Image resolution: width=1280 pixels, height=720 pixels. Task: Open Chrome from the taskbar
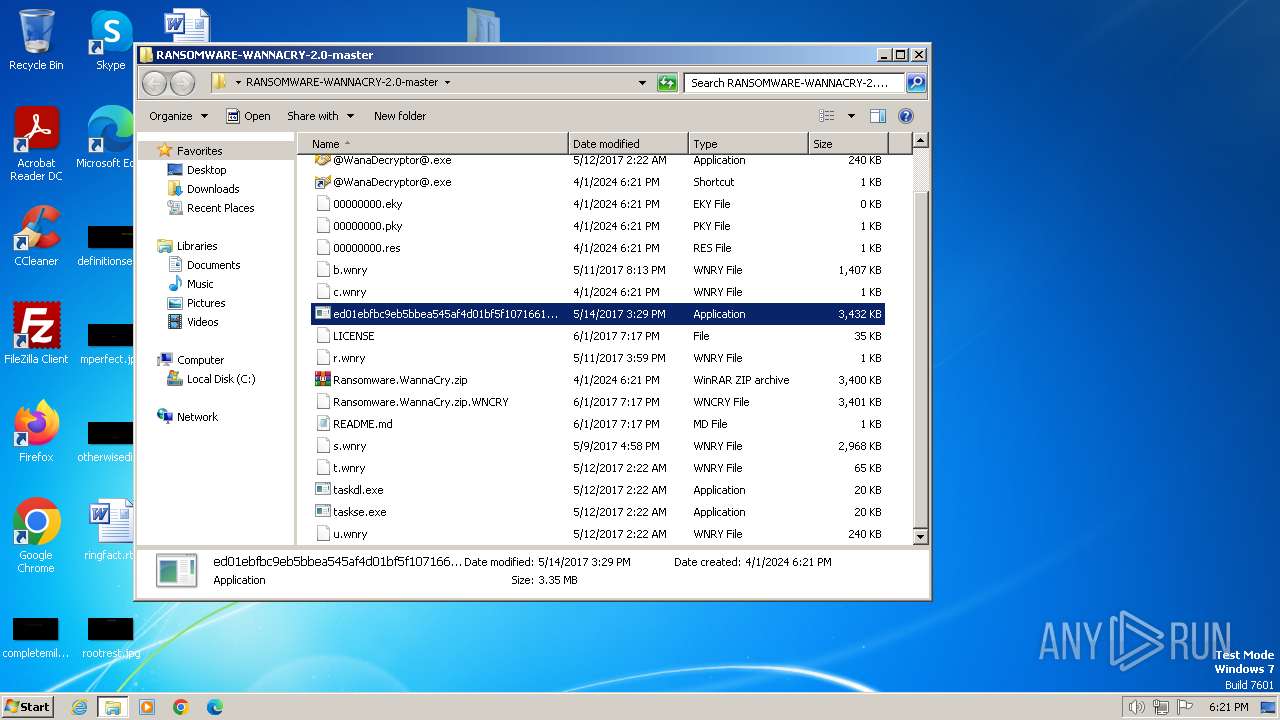pos(181,707)
